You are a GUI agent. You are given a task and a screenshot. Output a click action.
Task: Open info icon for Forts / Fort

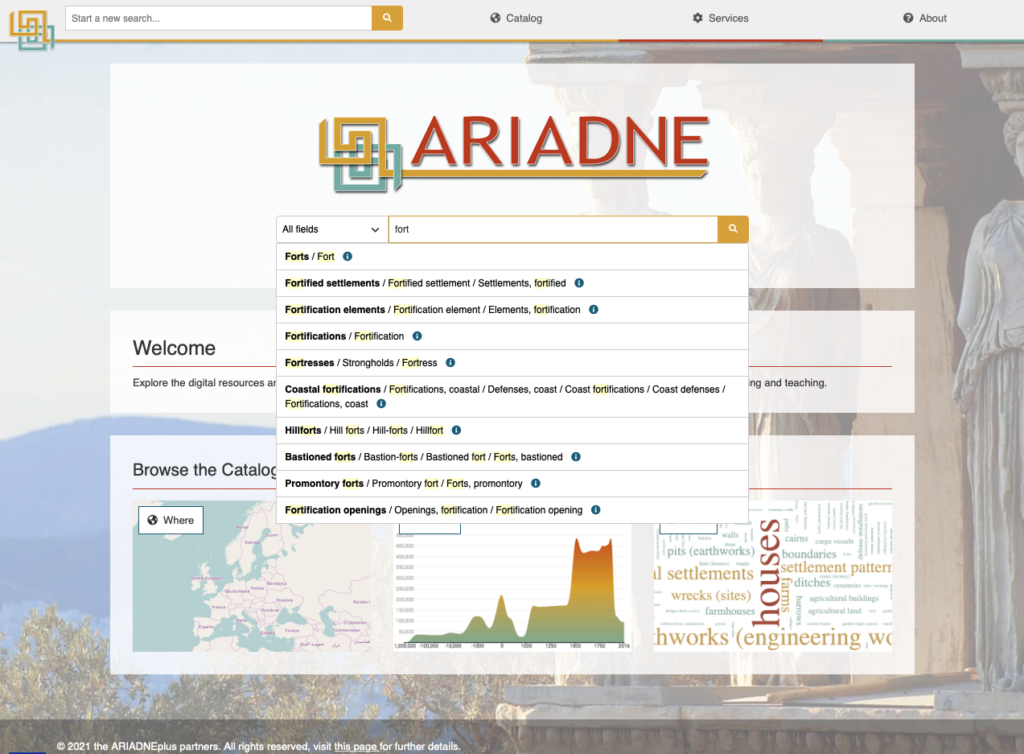click(x=347, y=257)
